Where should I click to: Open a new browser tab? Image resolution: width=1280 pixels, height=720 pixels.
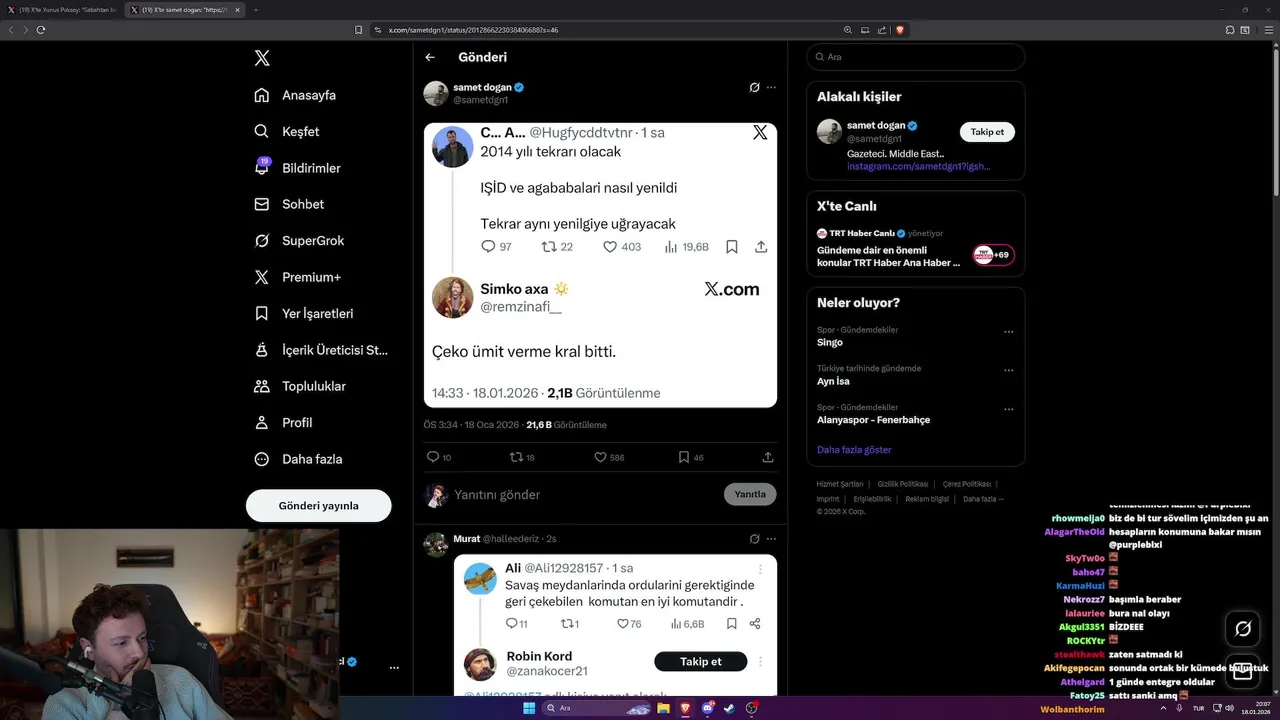[x=256, y=10]
